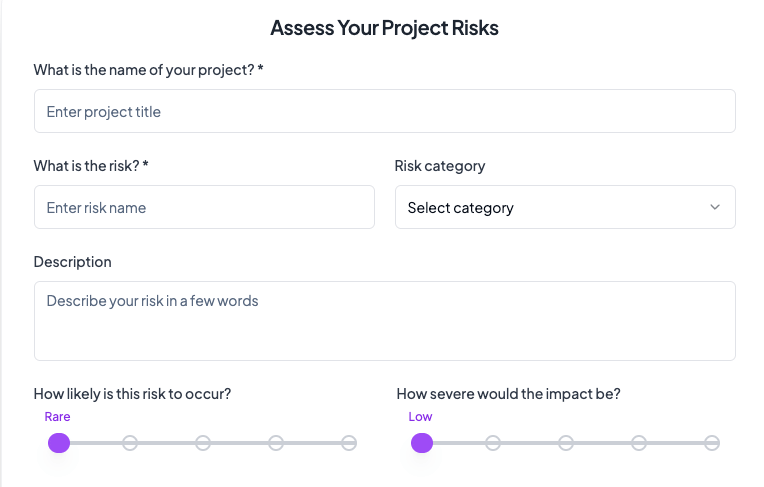Viewport: 764px width, 487px height.
Task: Set likelihood to the middle slider stop
Action: 203,443
